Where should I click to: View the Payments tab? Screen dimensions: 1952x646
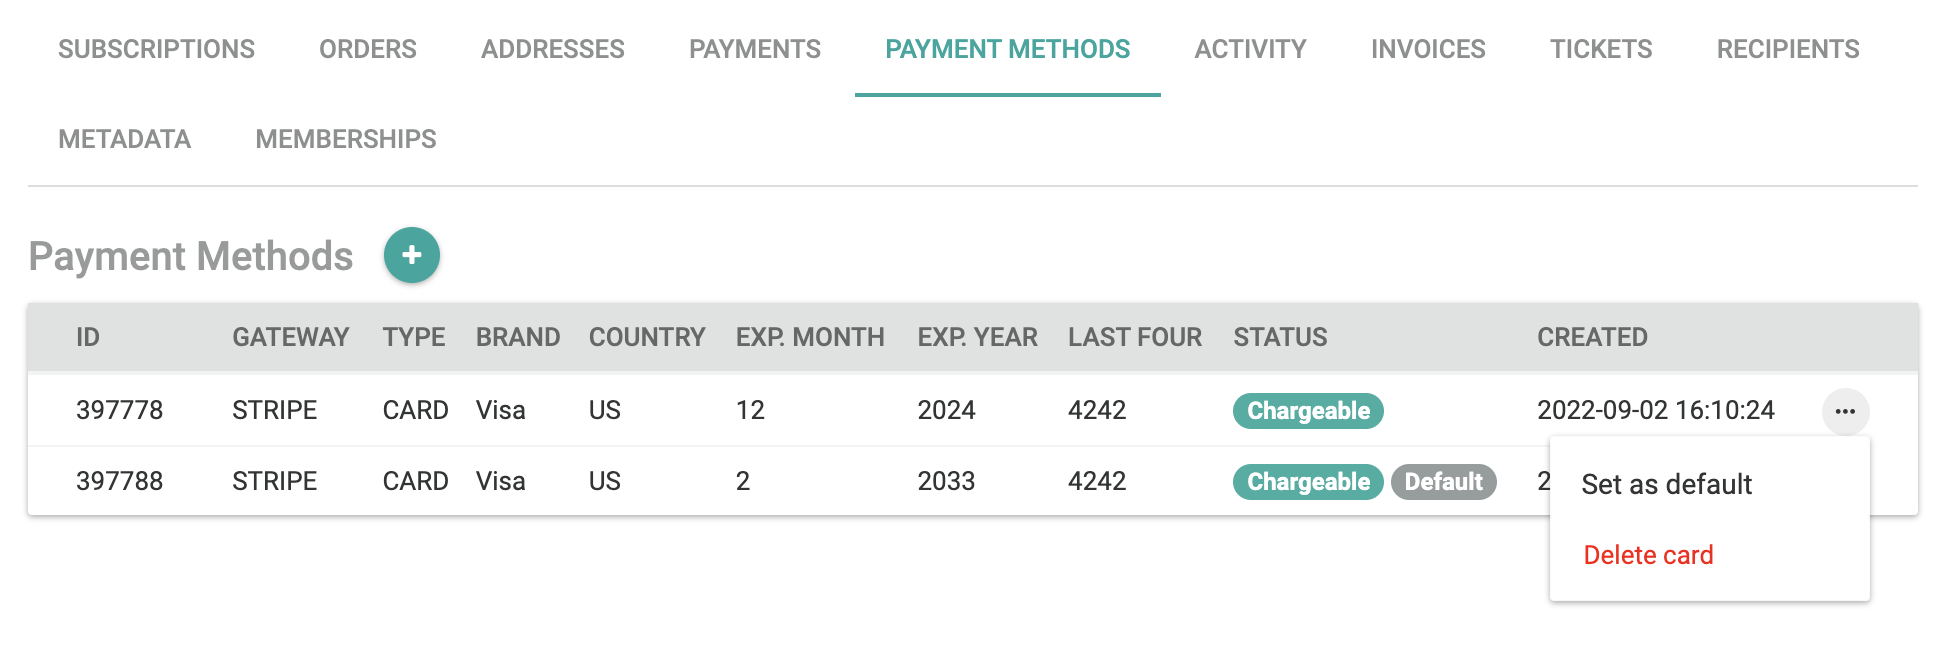click(754, 49)
